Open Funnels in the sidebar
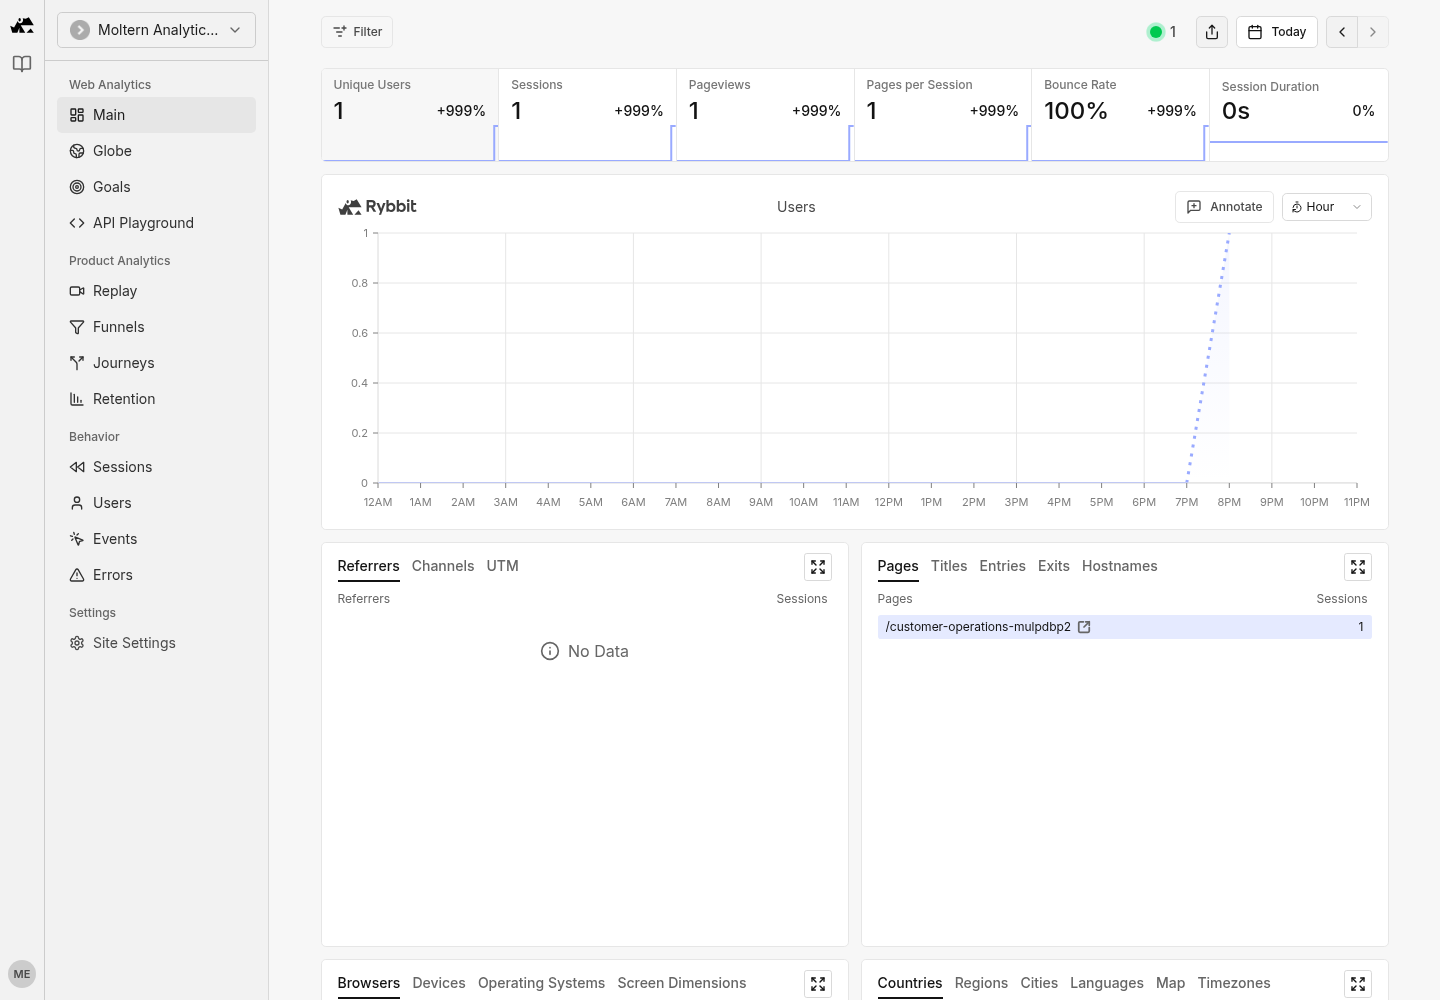The image size is (1440, 1000). (x=156, y=327)
